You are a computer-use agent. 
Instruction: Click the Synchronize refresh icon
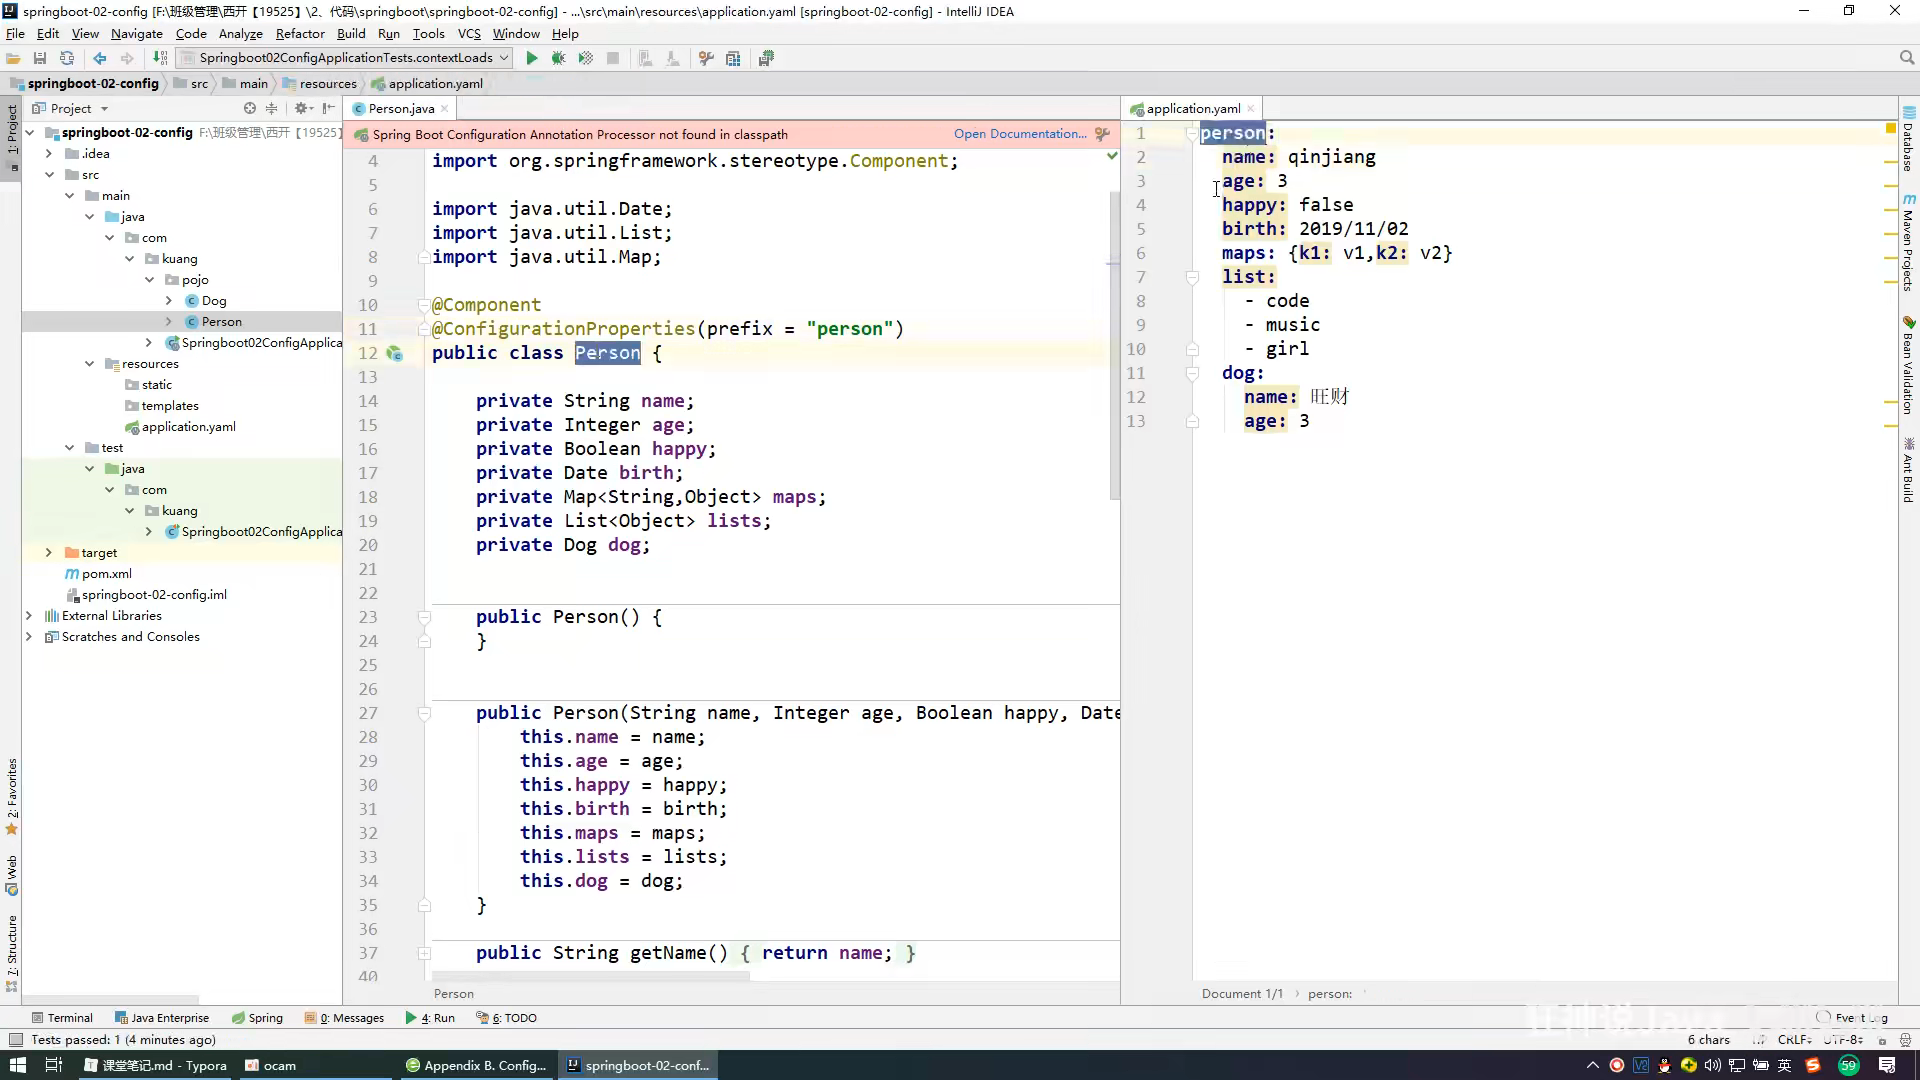coord(67,58)
